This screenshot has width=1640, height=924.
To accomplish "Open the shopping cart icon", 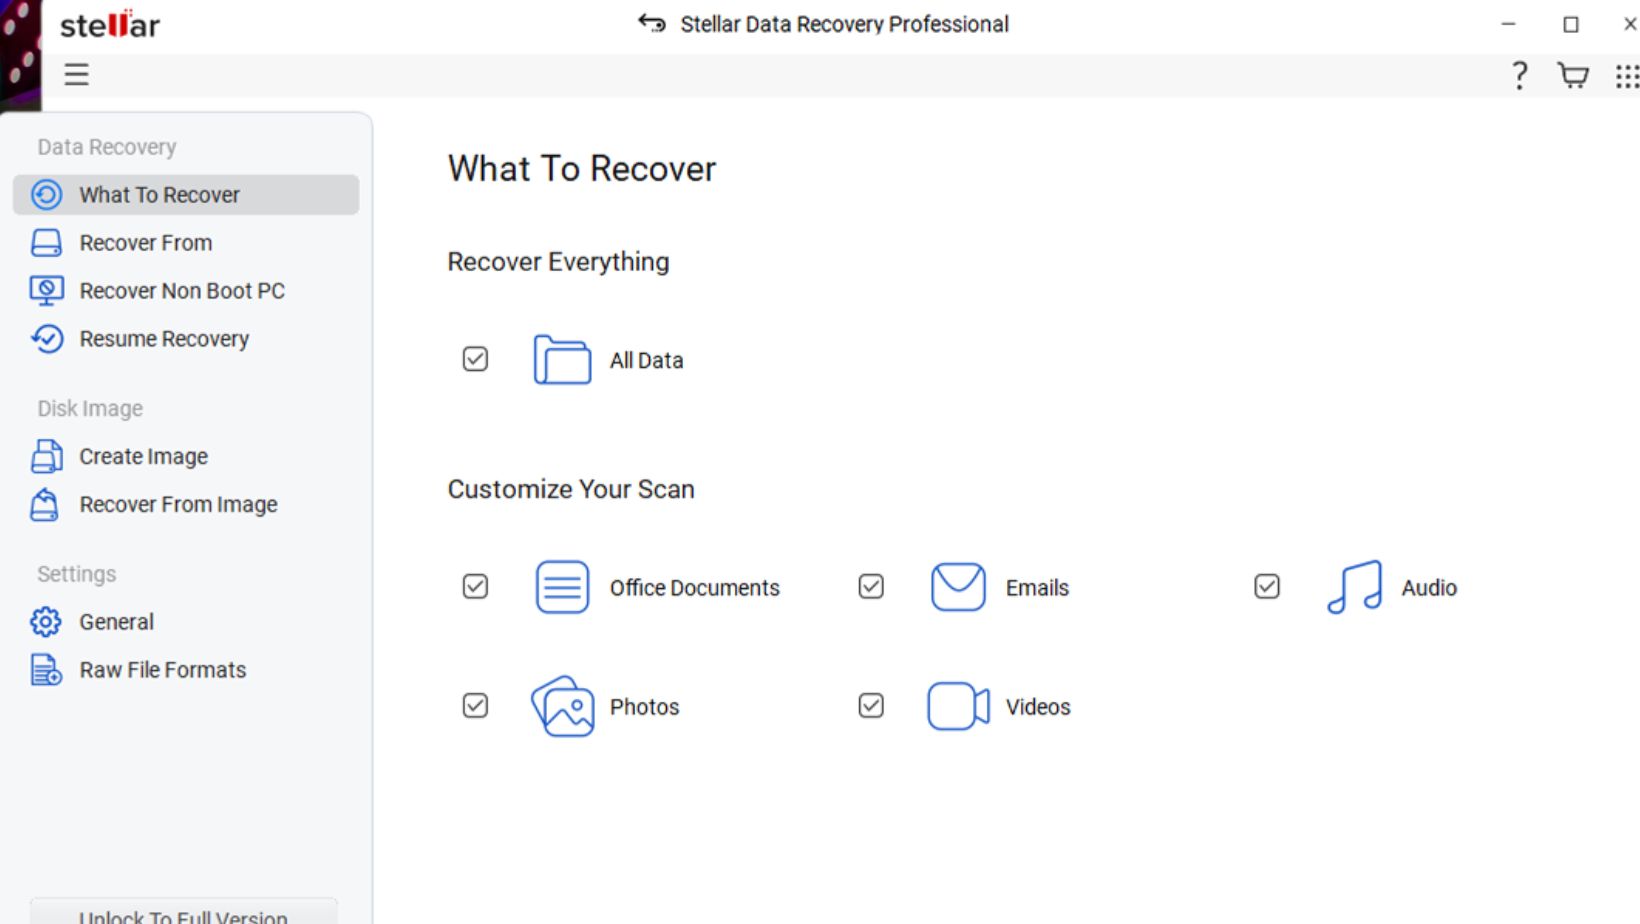I will pos(1573,75).
